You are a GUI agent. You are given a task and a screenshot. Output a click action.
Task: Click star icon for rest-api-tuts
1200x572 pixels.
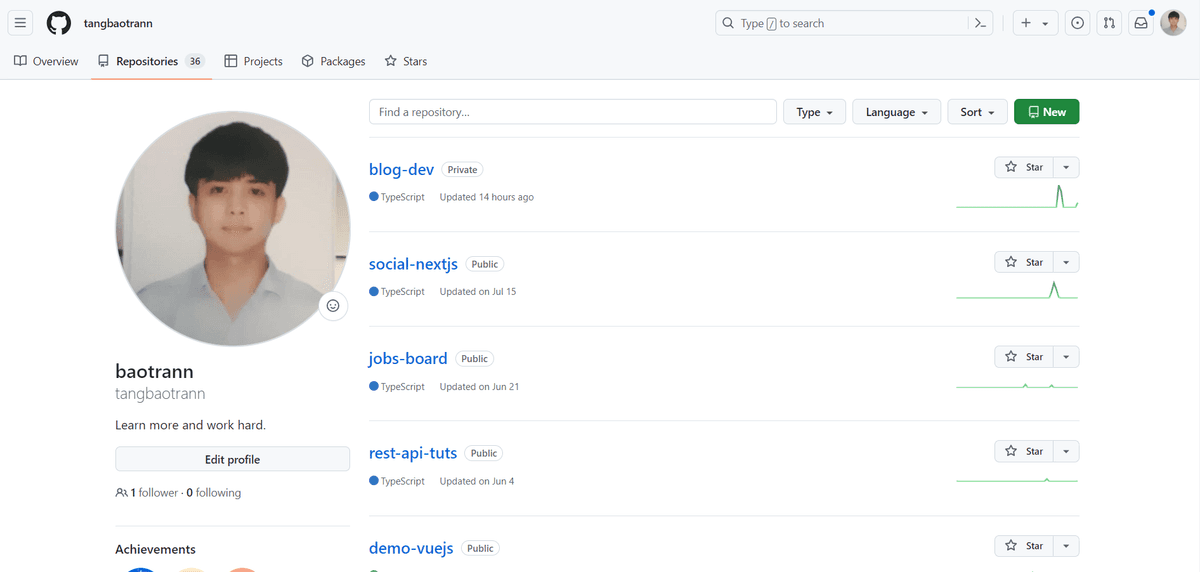tap(1011, 451)
